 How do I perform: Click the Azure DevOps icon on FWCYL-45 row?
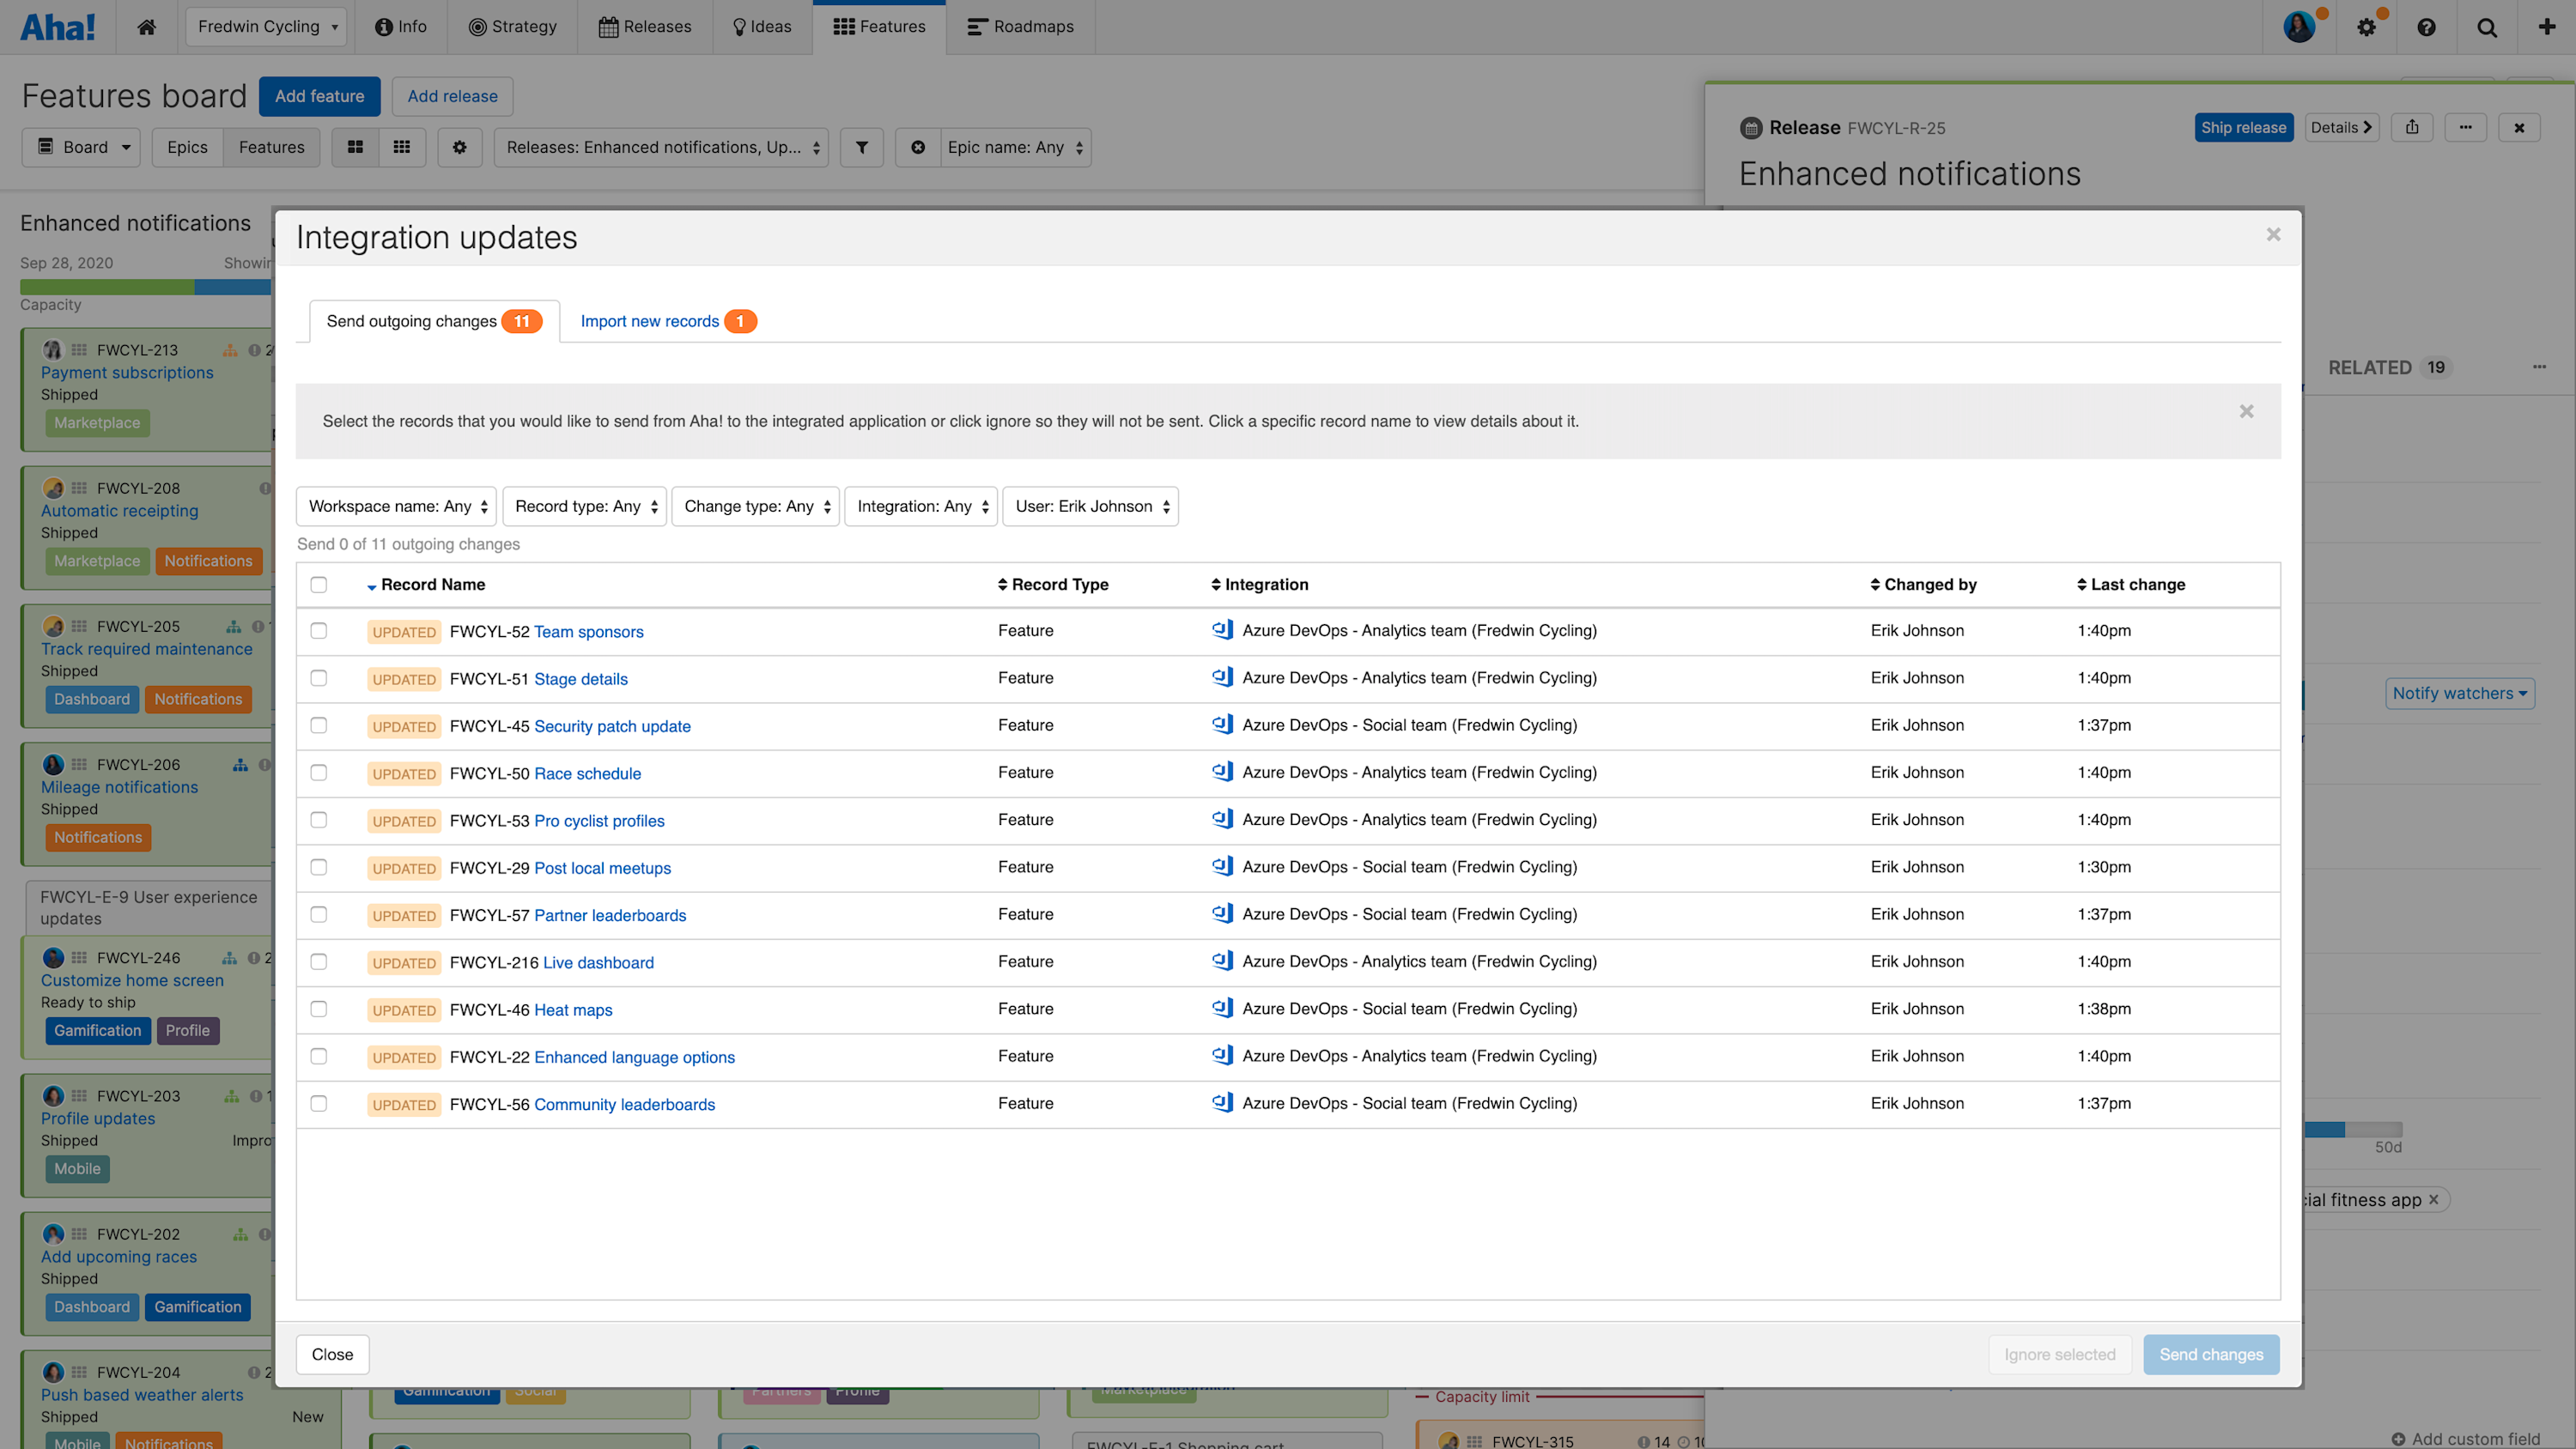coord(1222,724)
